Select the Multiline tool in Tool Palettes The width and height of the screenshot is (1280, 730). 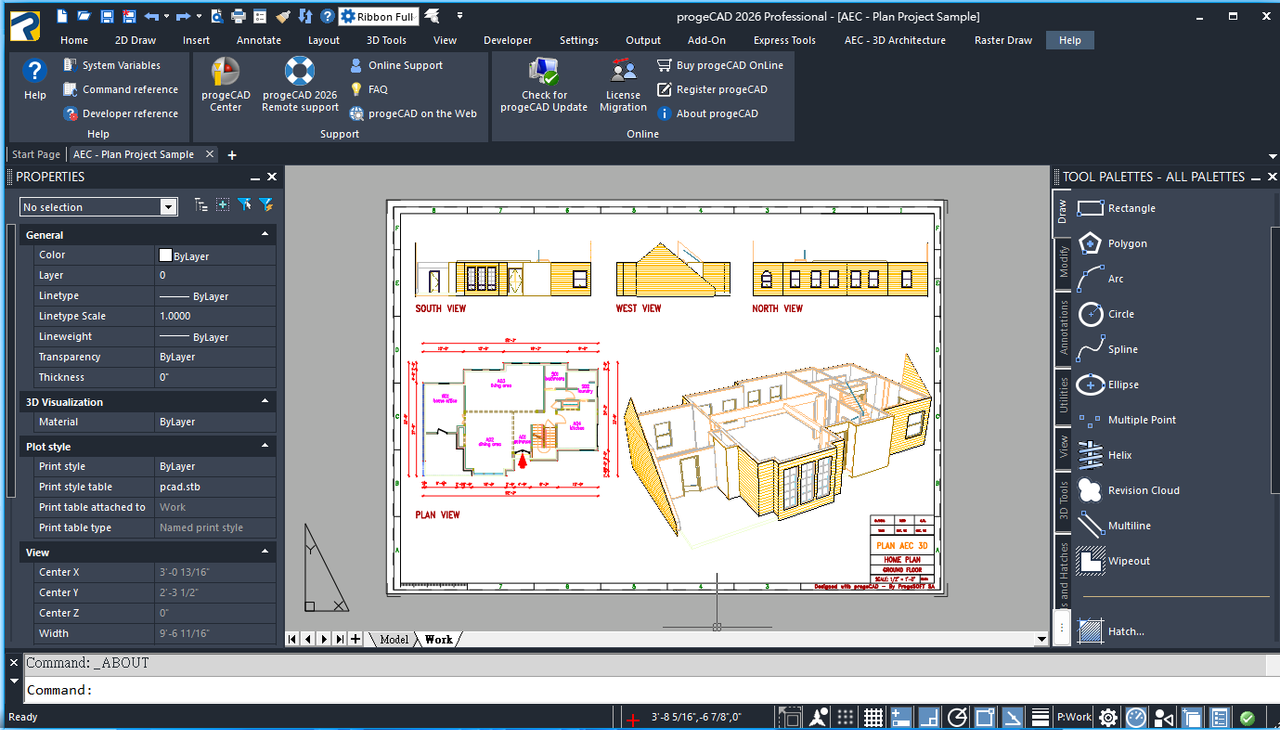point(1115,525)
